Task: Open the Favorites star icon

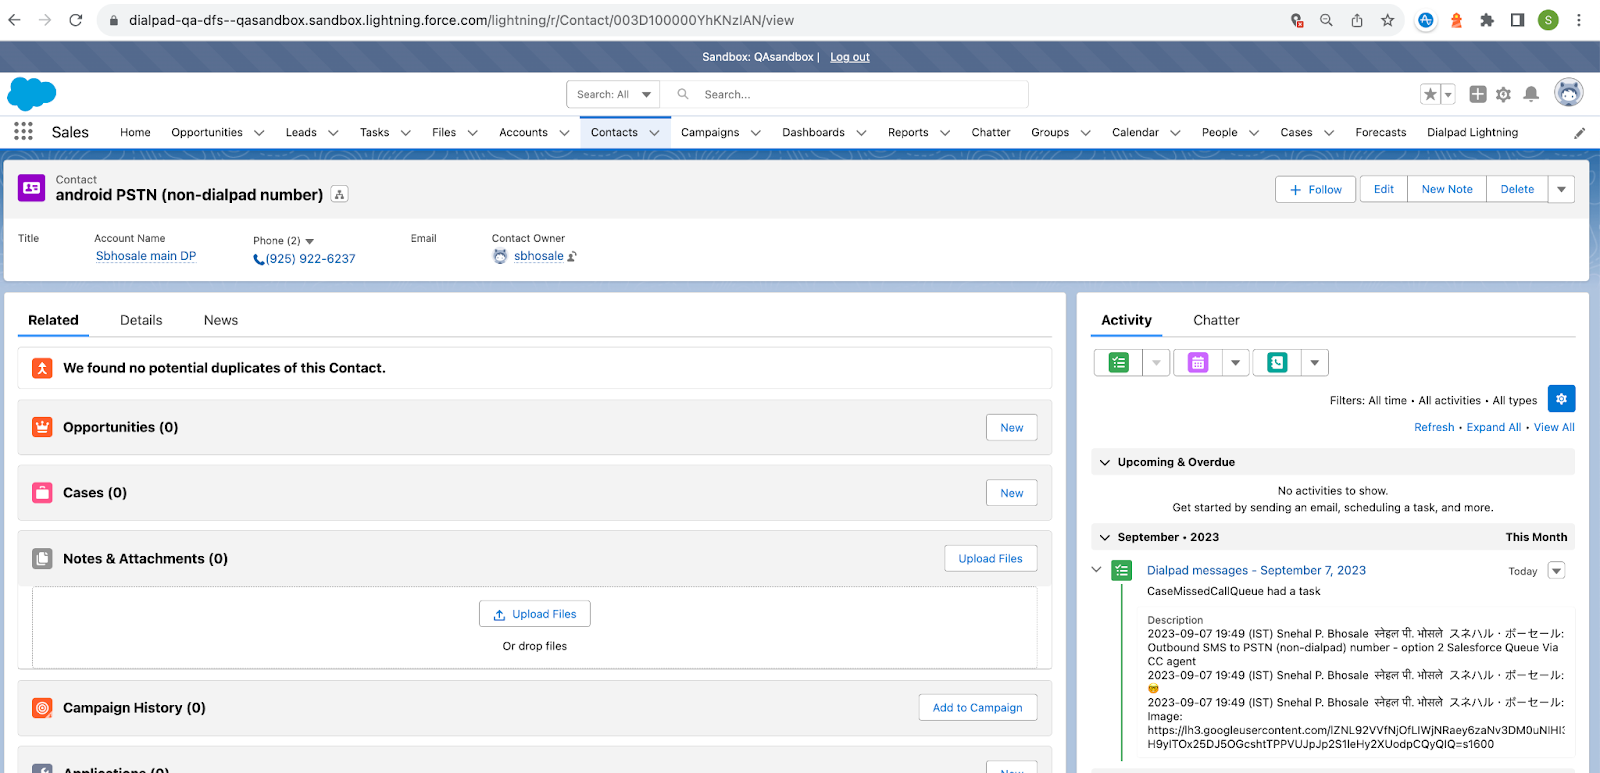Action: [1430, 94]
